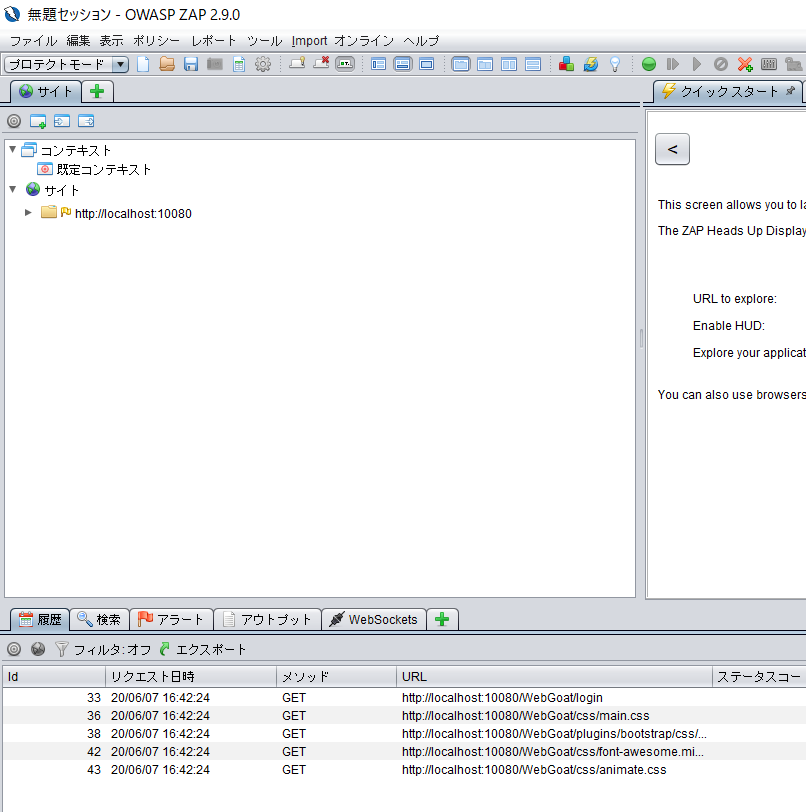Viewport: 806px width, 812px height.
Task: Expand sites tree layout icon
Action: click(379, 64)
